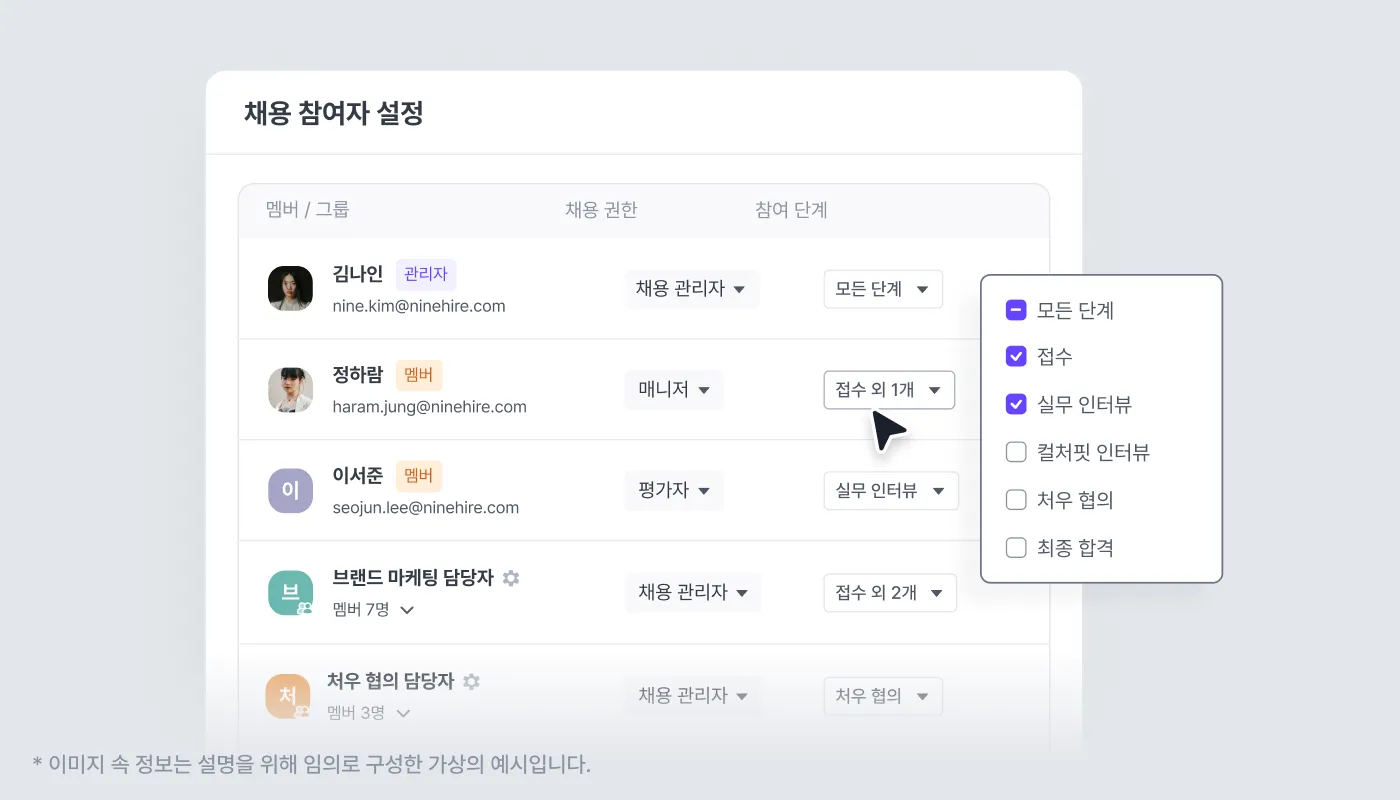1400x800 pixels.
Task: Click 이서준's purple initial avatar
Action: click(x=291, y=491)
